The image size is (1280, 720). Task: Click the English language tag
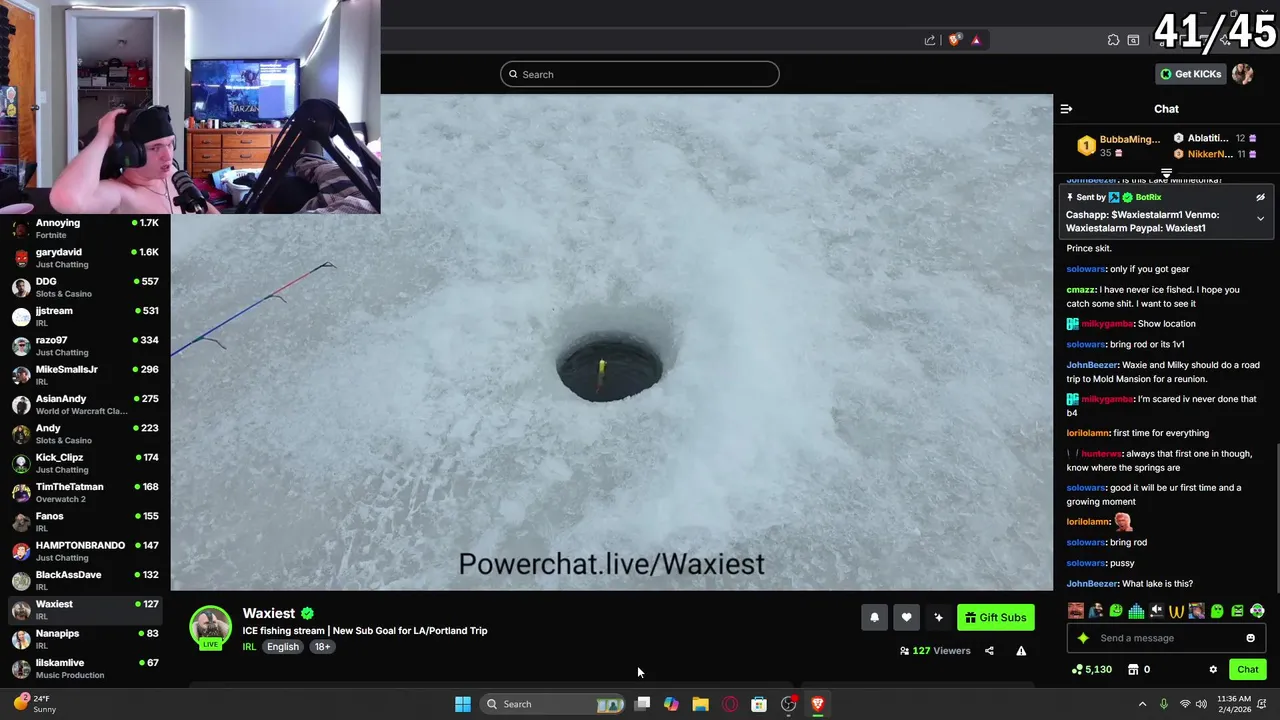pyautogui.click(x=283, y=647)
